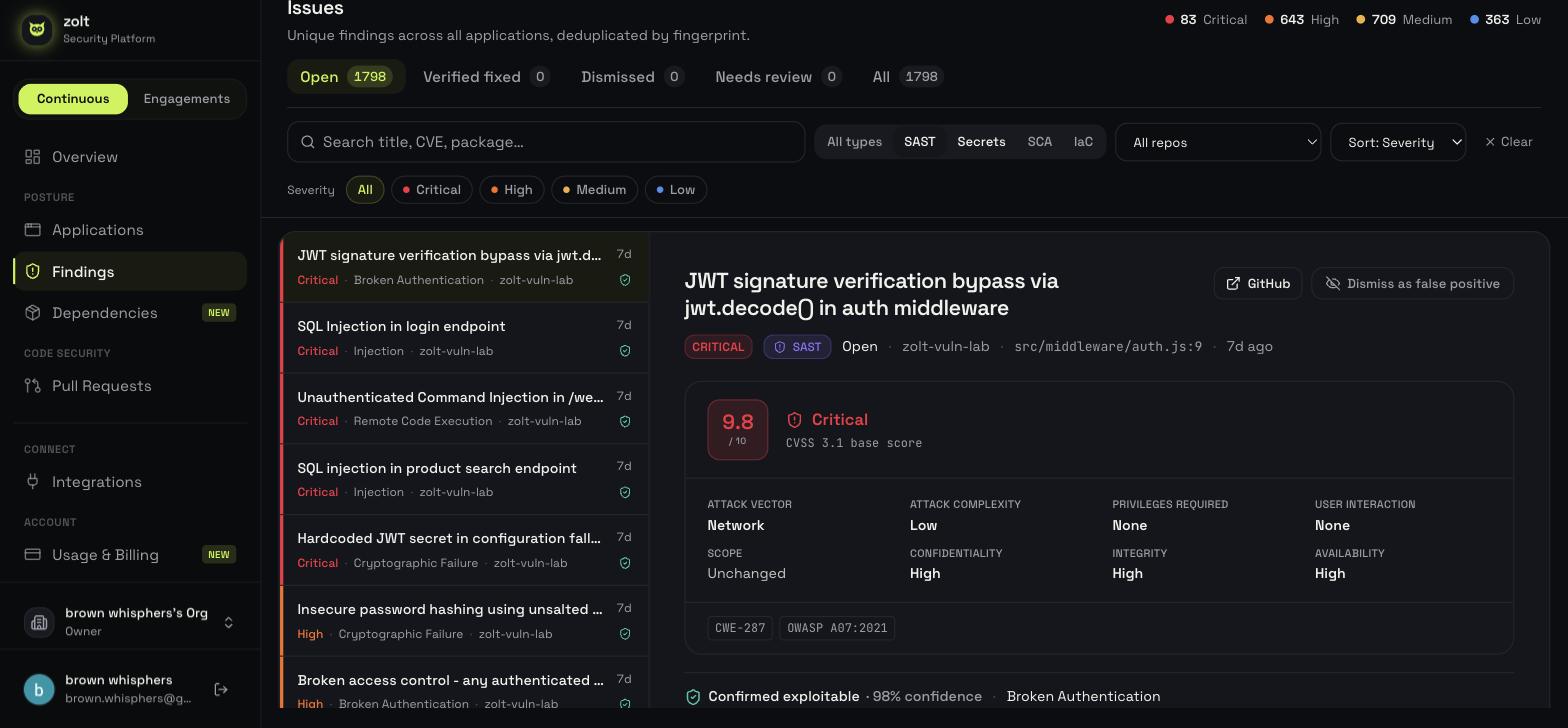Click the red Critical shield icon by CVSS score

point(795,420)
